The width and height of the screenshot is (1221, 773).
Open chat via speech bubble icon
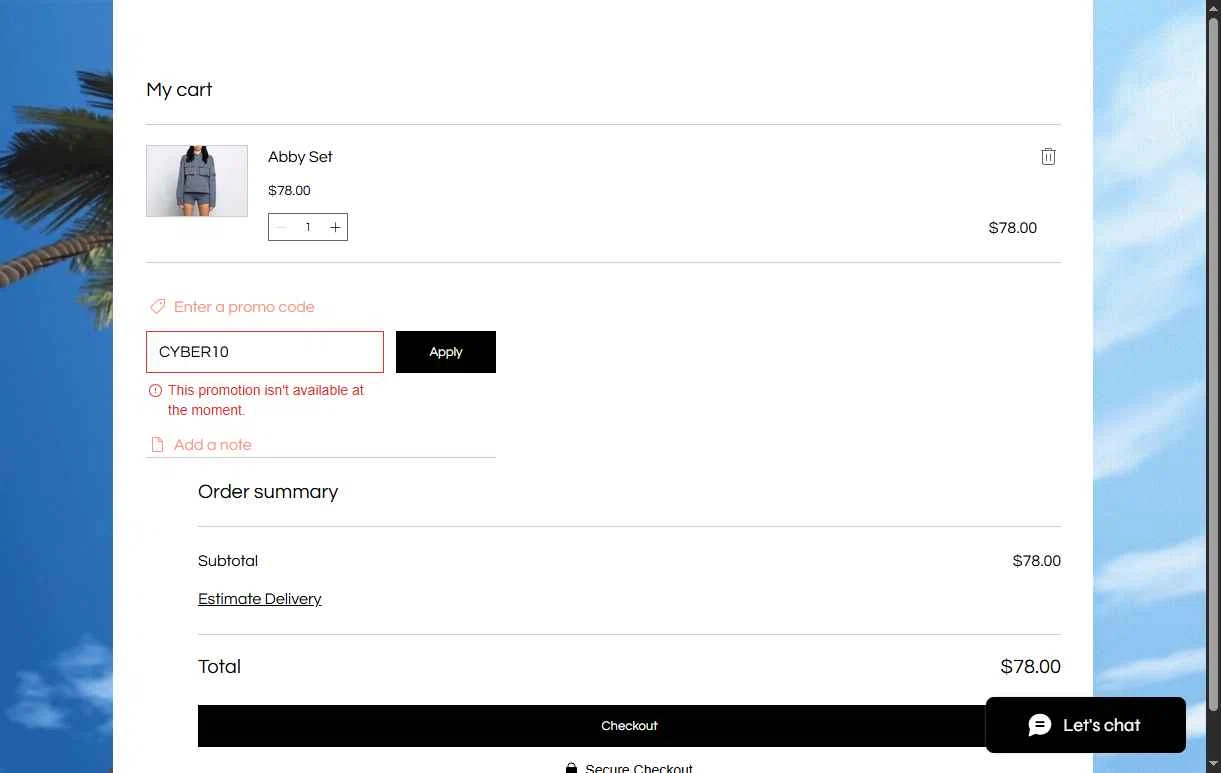tap(1040, 725)
